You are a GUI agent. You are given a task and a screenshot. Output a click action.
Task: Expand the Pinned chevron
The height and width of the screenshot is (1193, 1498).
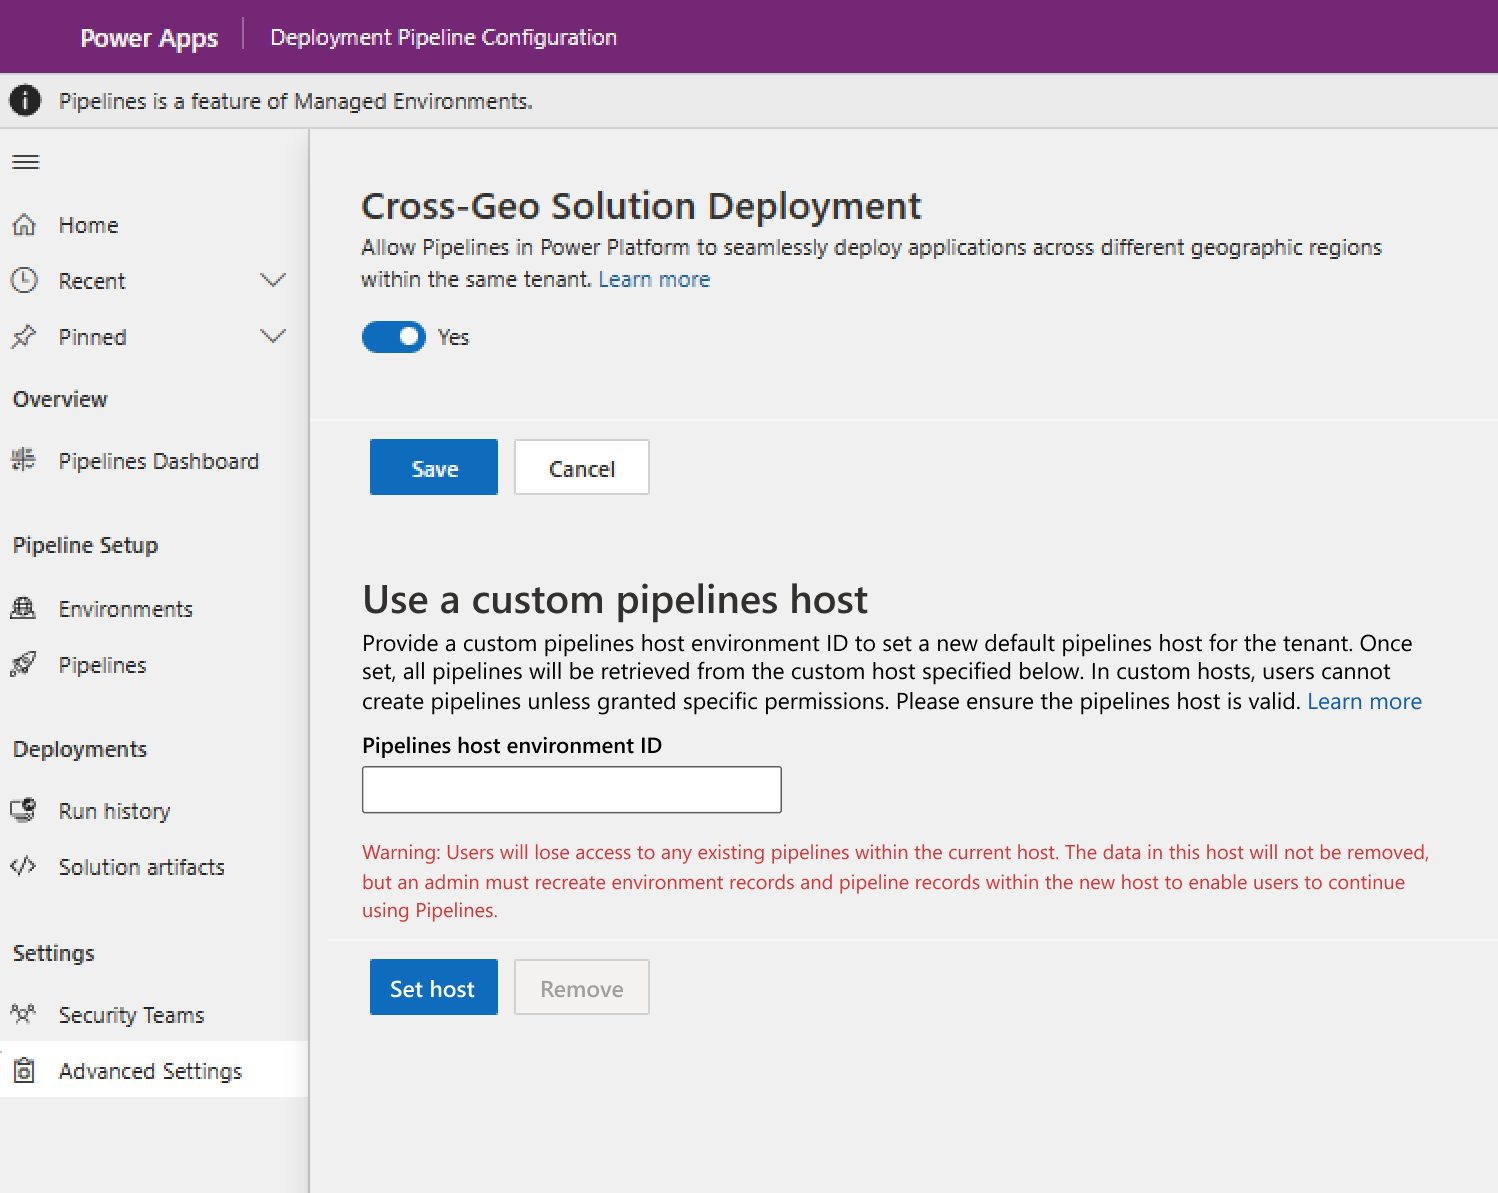coord(273,336)
